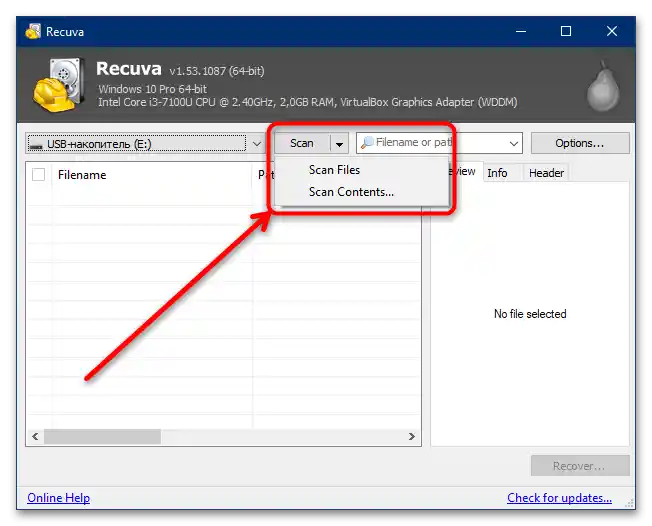
Task: Click the Recuva title bar app icon
Action: click(33, 31)
